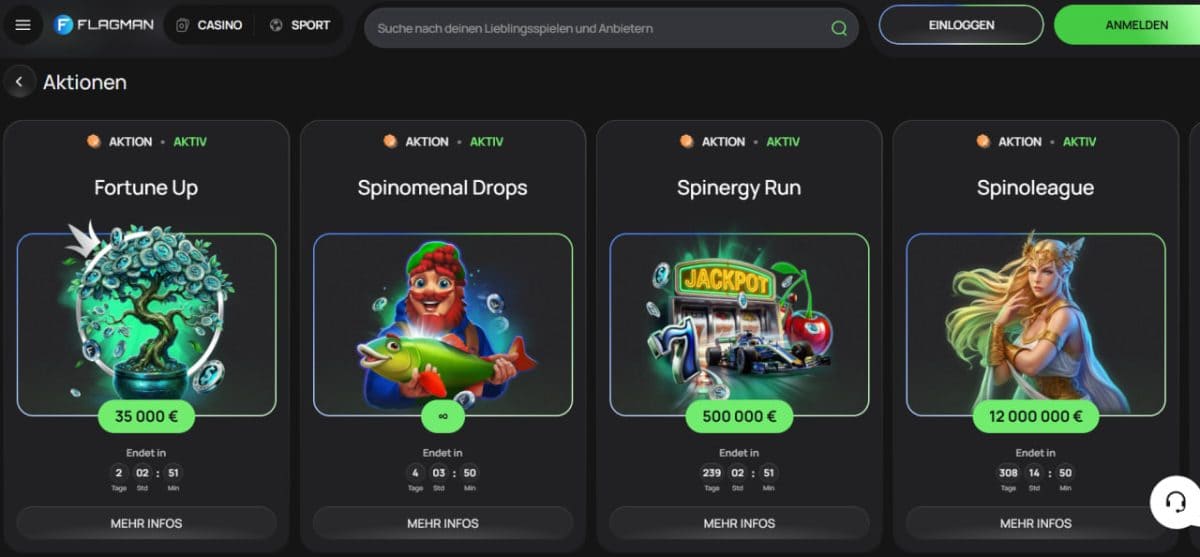Go back using the Aktionen arrow

19,82
